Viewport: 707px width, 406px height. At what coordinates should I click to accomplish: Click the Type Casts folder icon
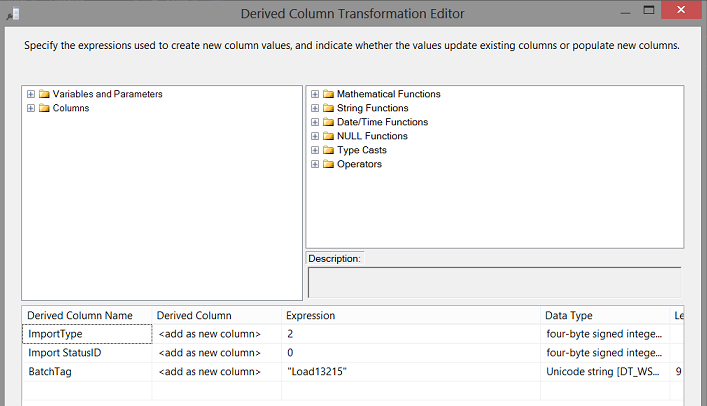pyautogui.click(x=328, y=150)
